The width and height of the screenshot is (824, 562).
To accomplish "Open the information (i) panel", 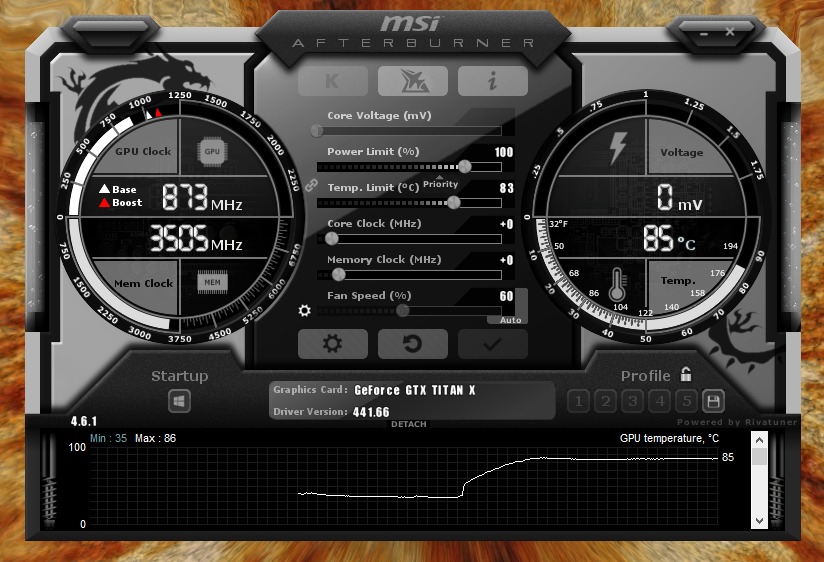I will 492,81.
